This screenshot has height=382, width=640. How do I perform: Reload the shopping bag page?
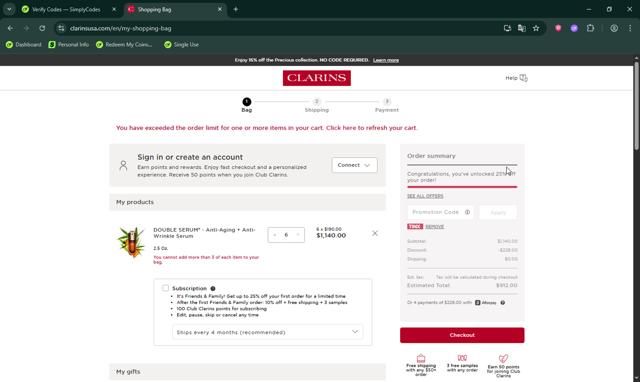point(42,28)
